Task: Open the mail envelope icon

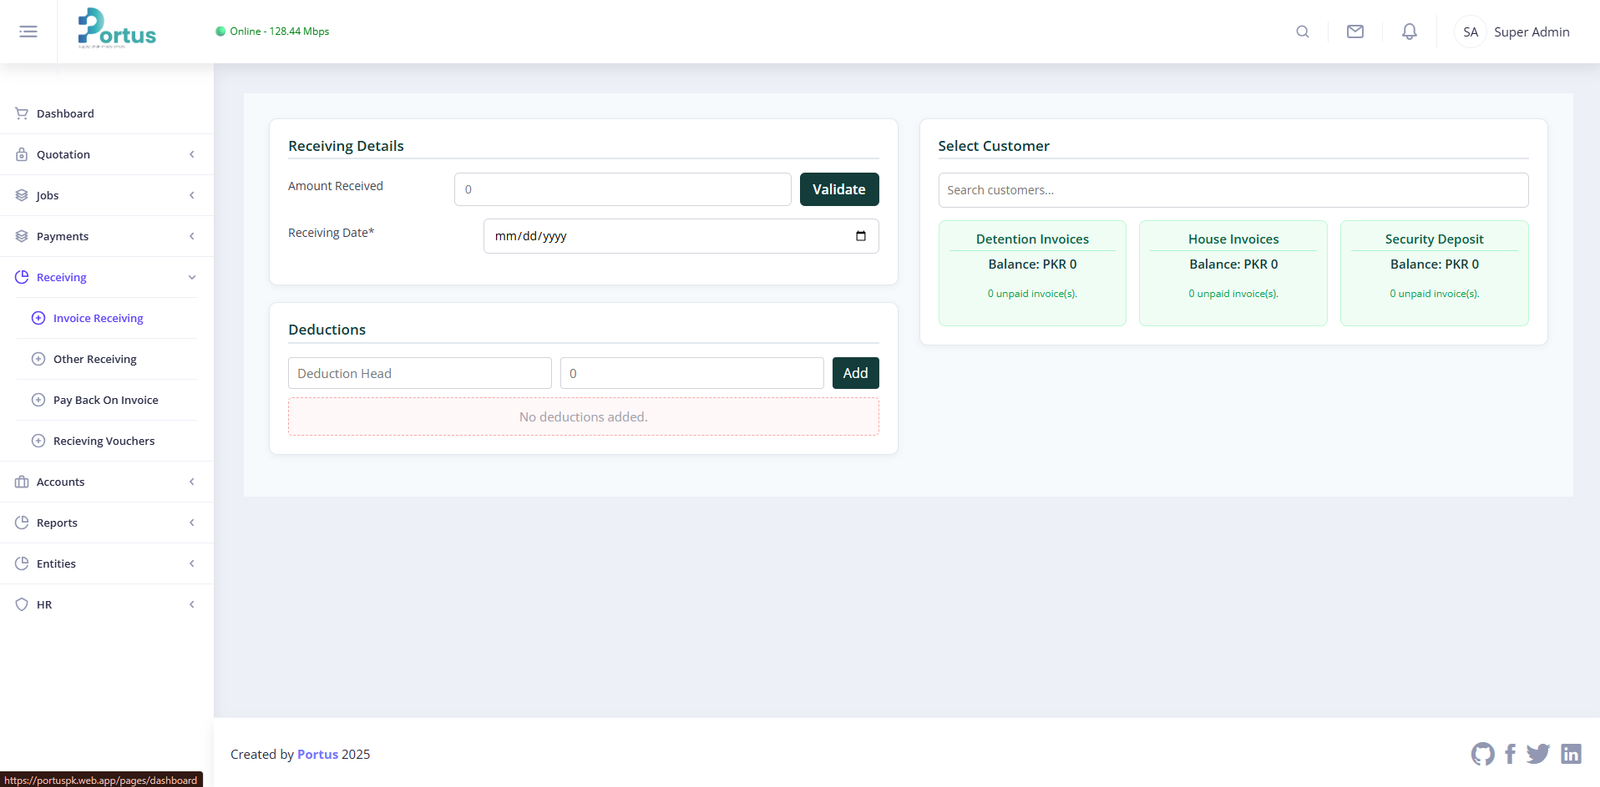Action: click(x=1355, y=32)
